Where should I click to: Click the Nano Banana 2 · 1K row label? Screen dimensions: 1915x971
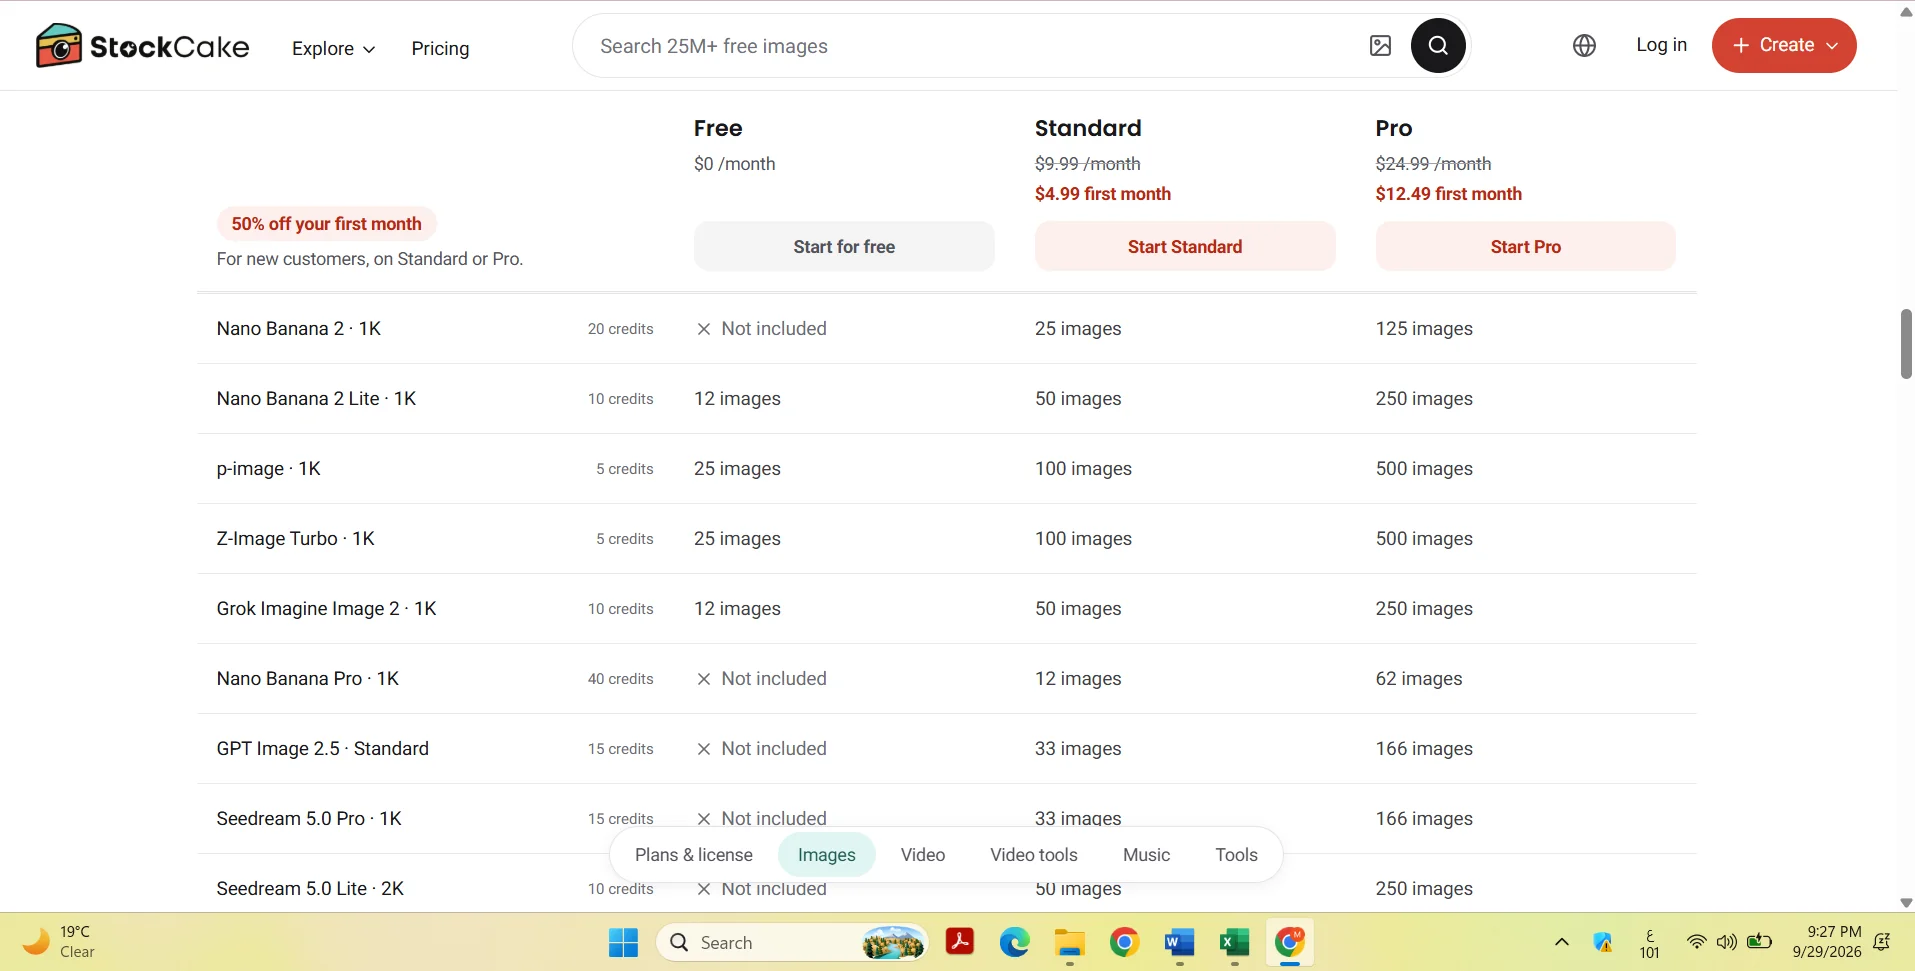[299, 328]
